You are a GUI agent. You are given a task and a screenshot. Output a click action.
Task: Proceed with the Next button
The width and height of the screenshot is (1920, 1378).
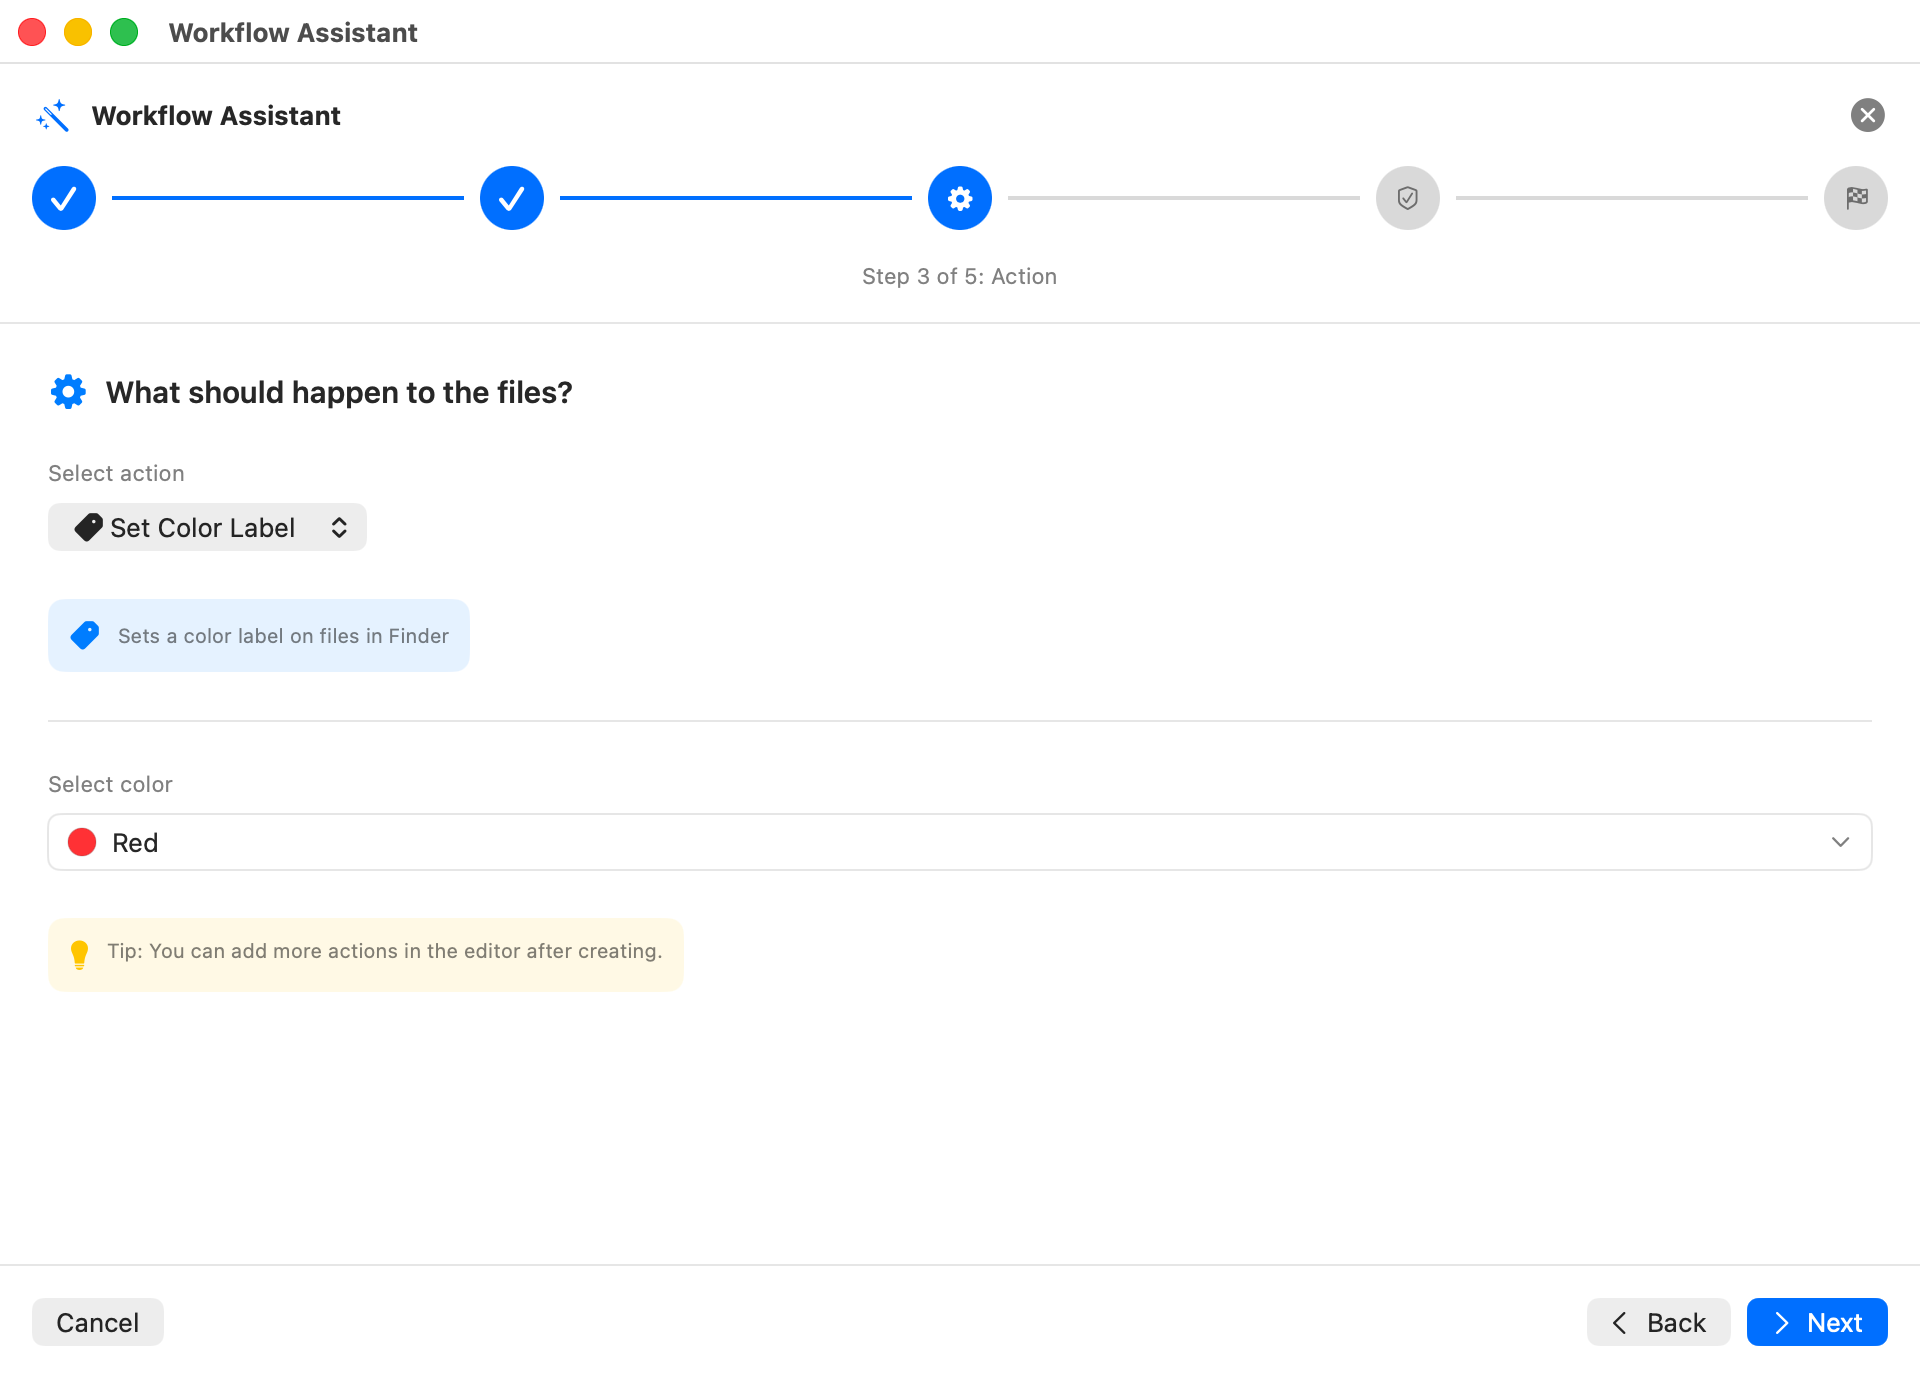tap(1817, 1322)
